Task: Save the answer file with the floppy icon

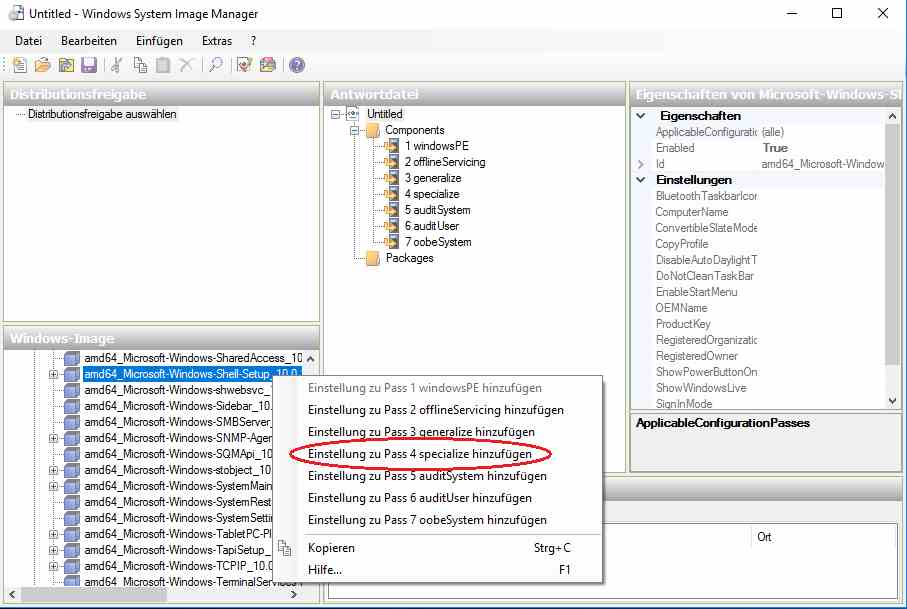Action: pos(89,65)
